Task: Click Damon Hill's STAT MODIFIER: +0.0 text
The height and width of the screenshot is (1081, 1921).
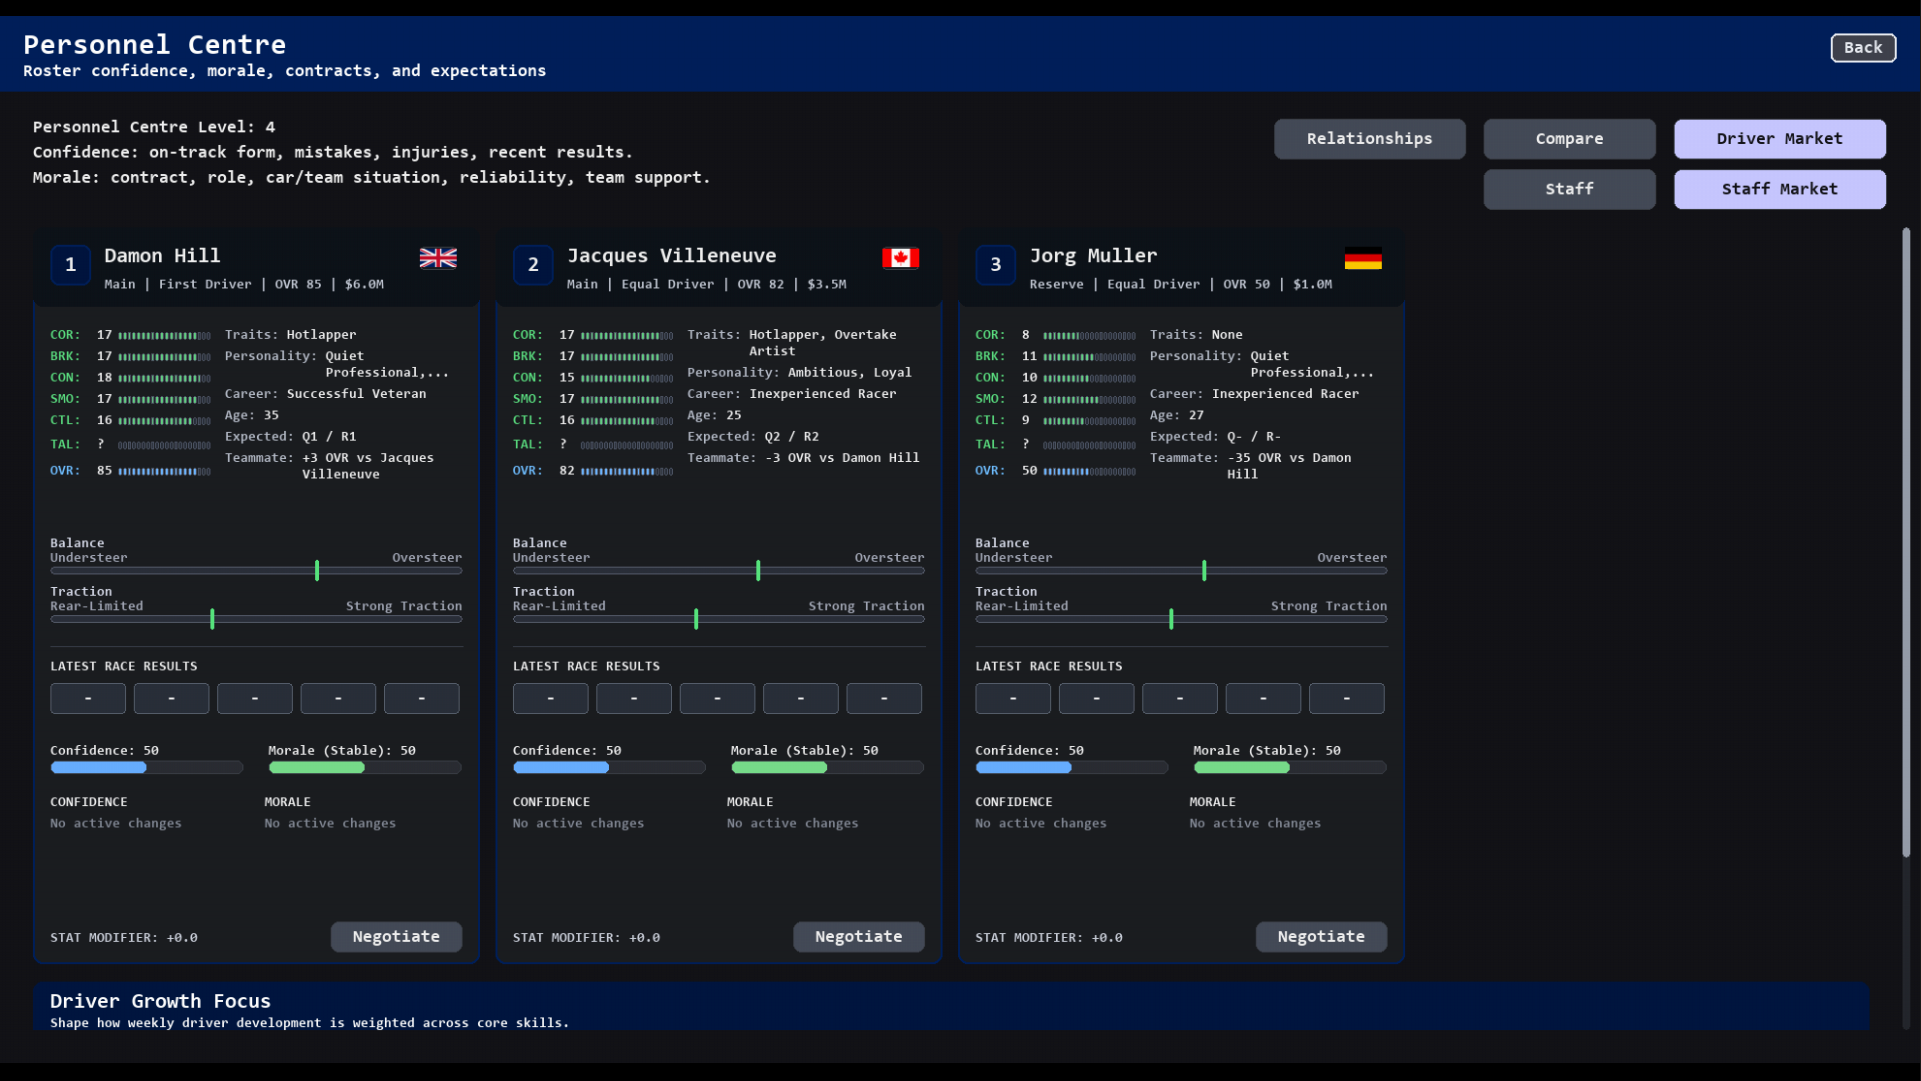Action: pyautogui.click(x=124, y=938)
